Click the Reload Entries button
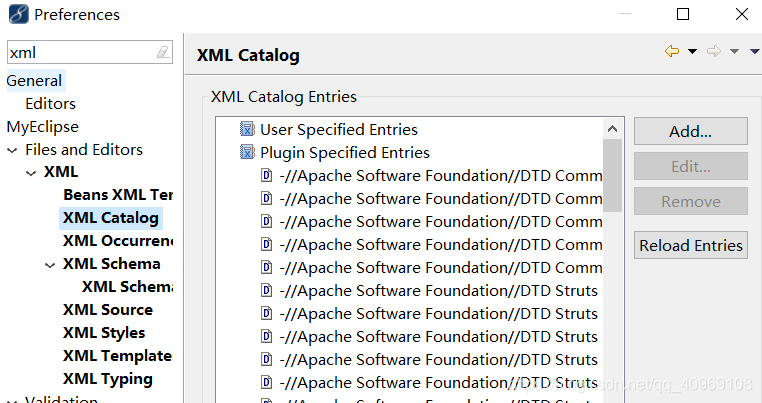The width and height of the screenshot is (762, 403). (691, 245)
